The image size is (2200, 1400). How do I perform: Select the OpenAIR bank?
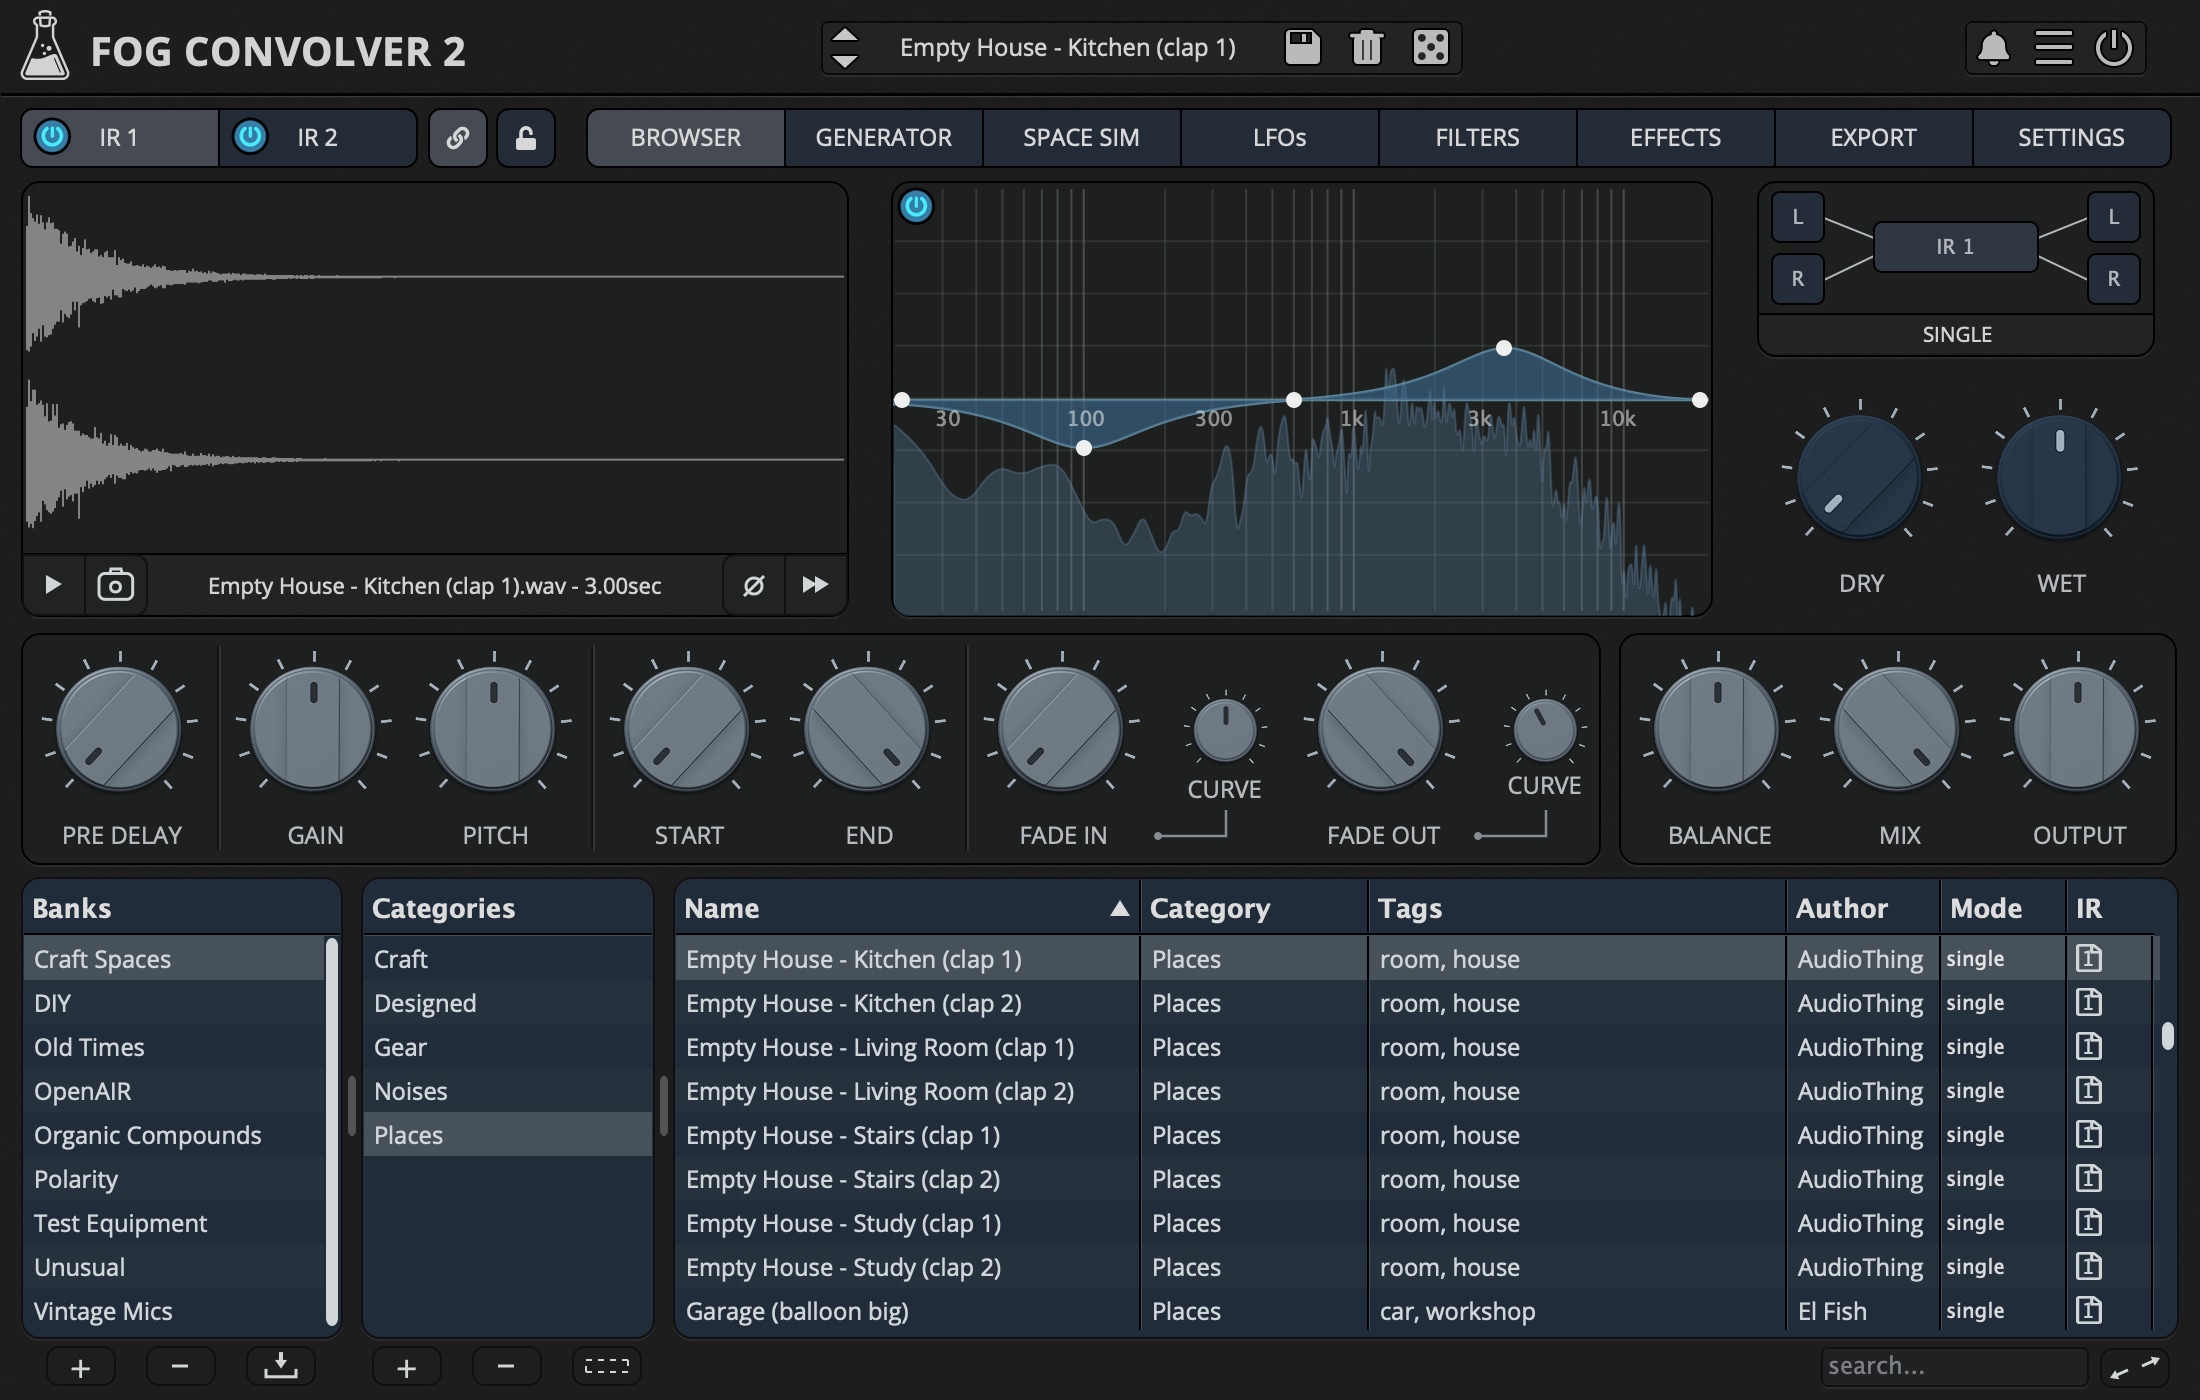(x=175, y=1091)
